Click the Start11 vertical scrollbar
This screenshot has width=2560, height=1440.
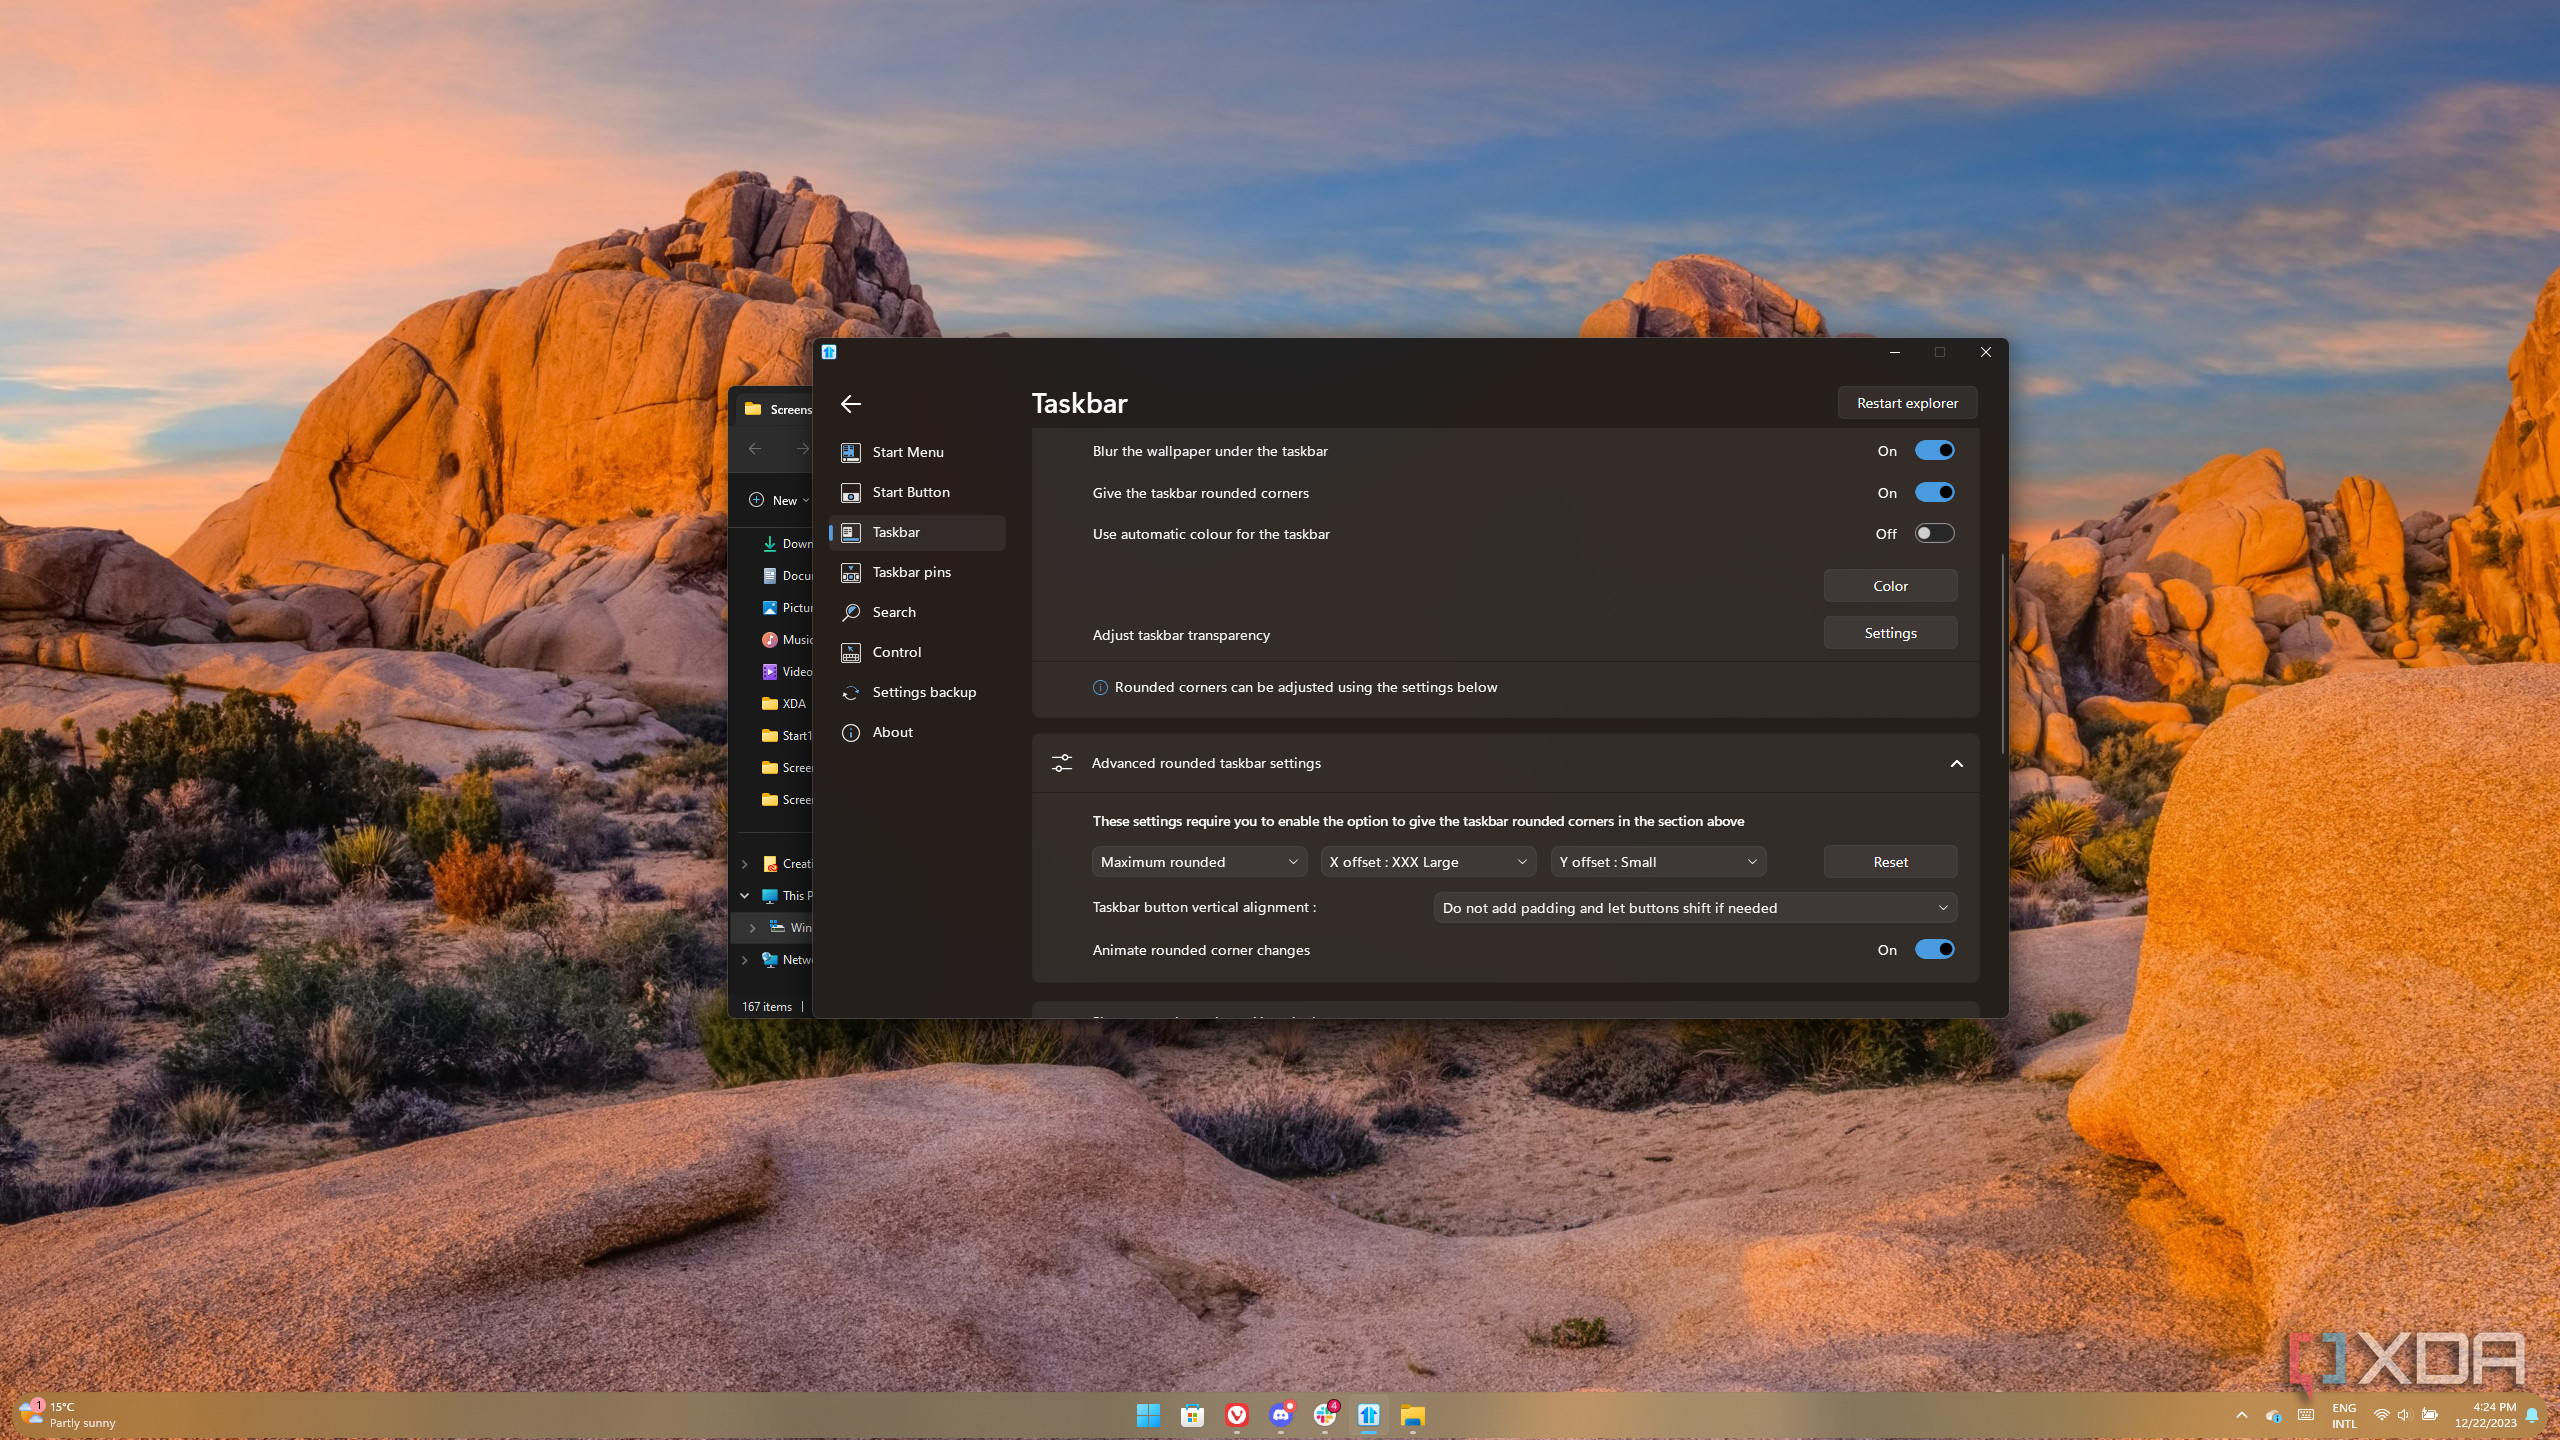point(2002,654)
